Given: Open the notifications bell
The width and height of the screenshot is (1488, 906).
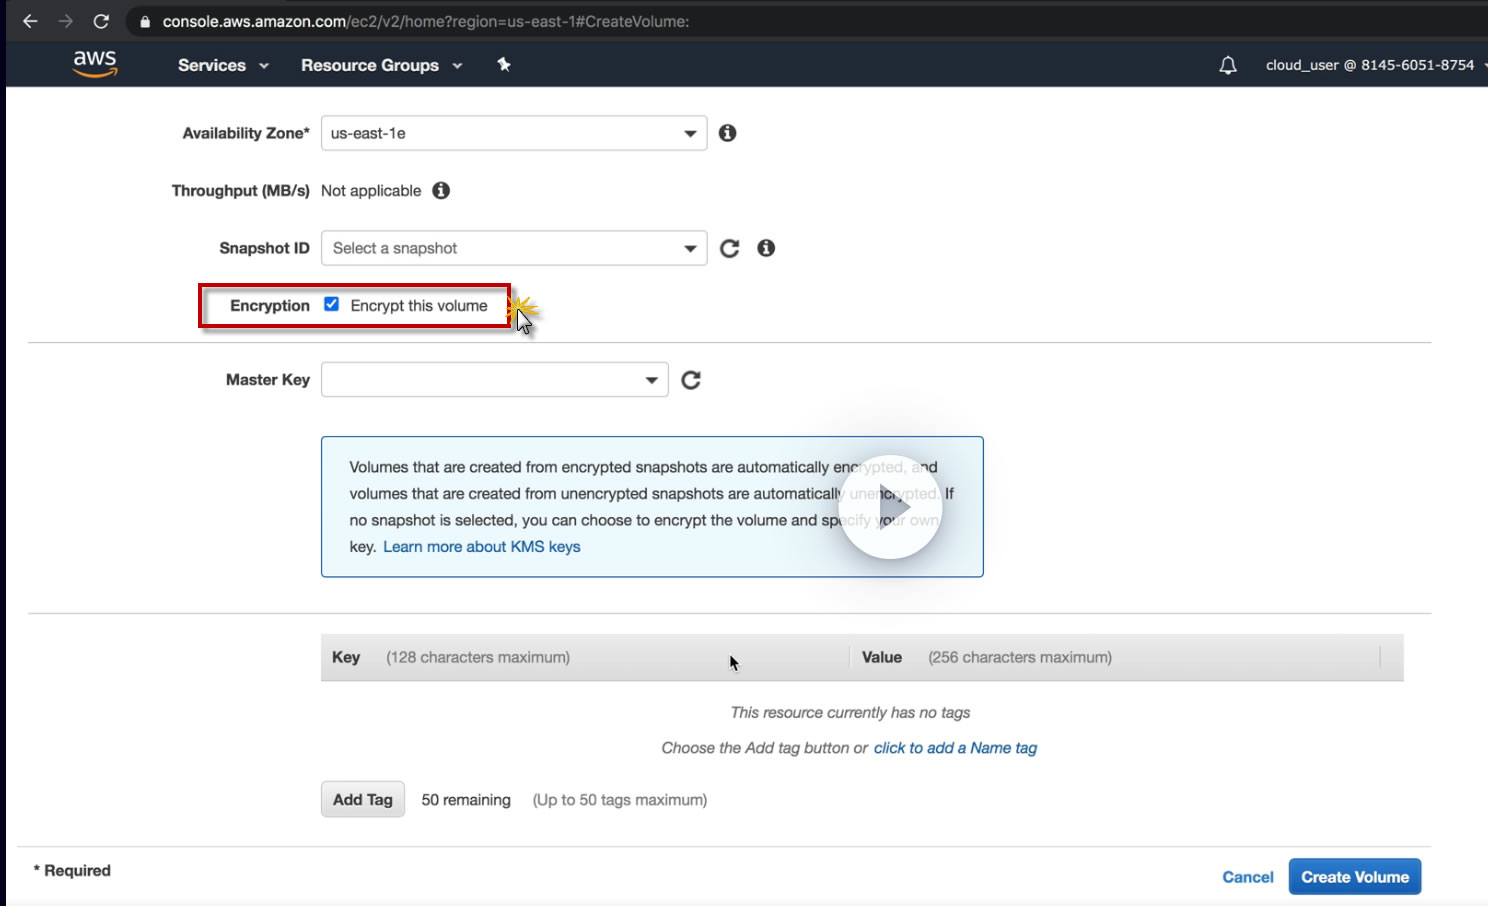Looking at the screenshot, I should point(1228,66).
